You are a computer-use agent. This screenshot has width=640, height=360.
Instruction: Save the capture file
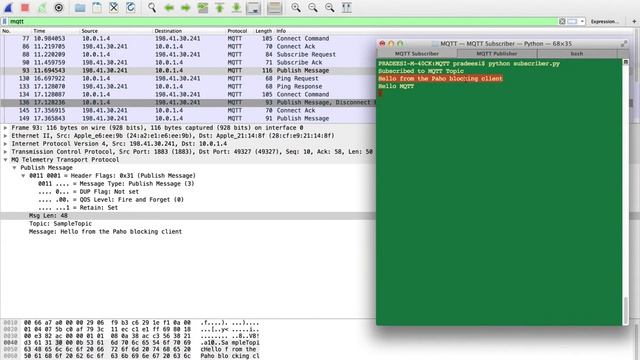click(97, 7)
